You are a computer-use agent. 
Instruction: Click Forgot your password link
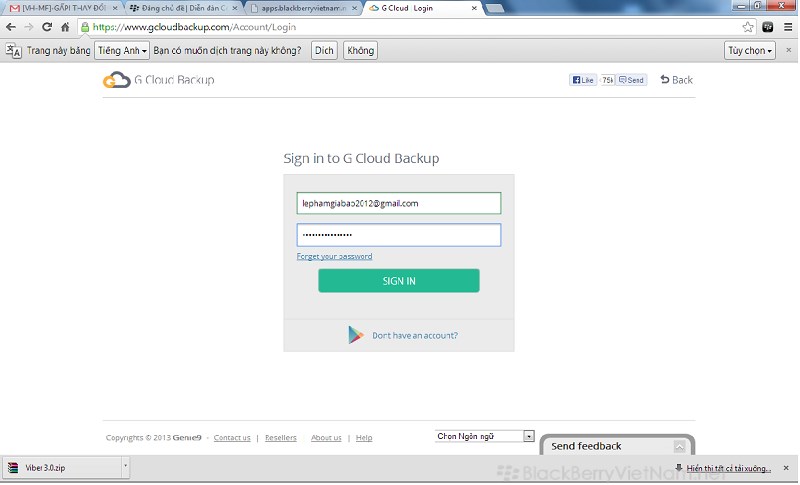[334, 256]
